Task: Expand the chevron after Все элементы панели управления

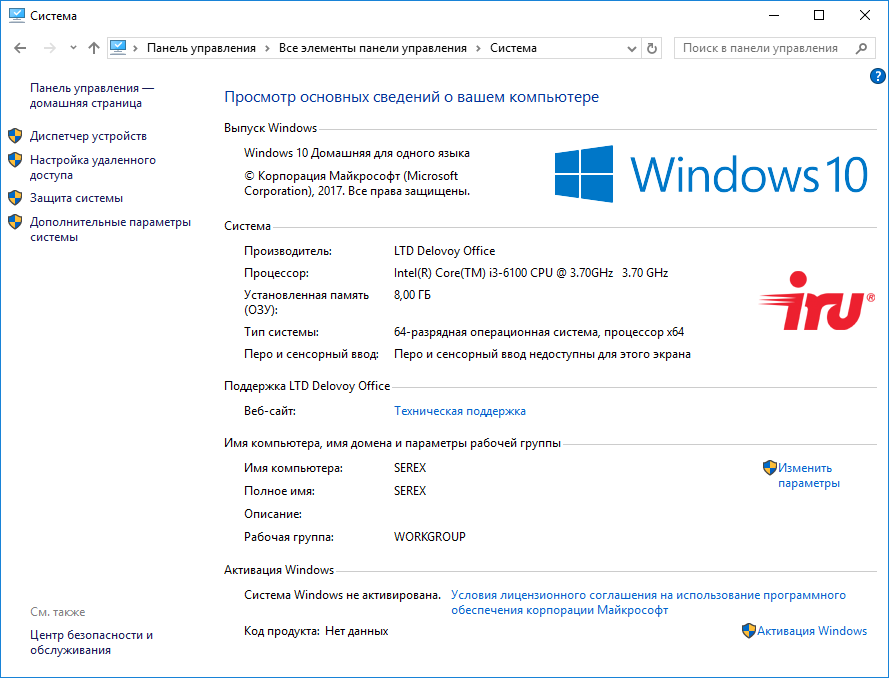Action: click(478, 48)
